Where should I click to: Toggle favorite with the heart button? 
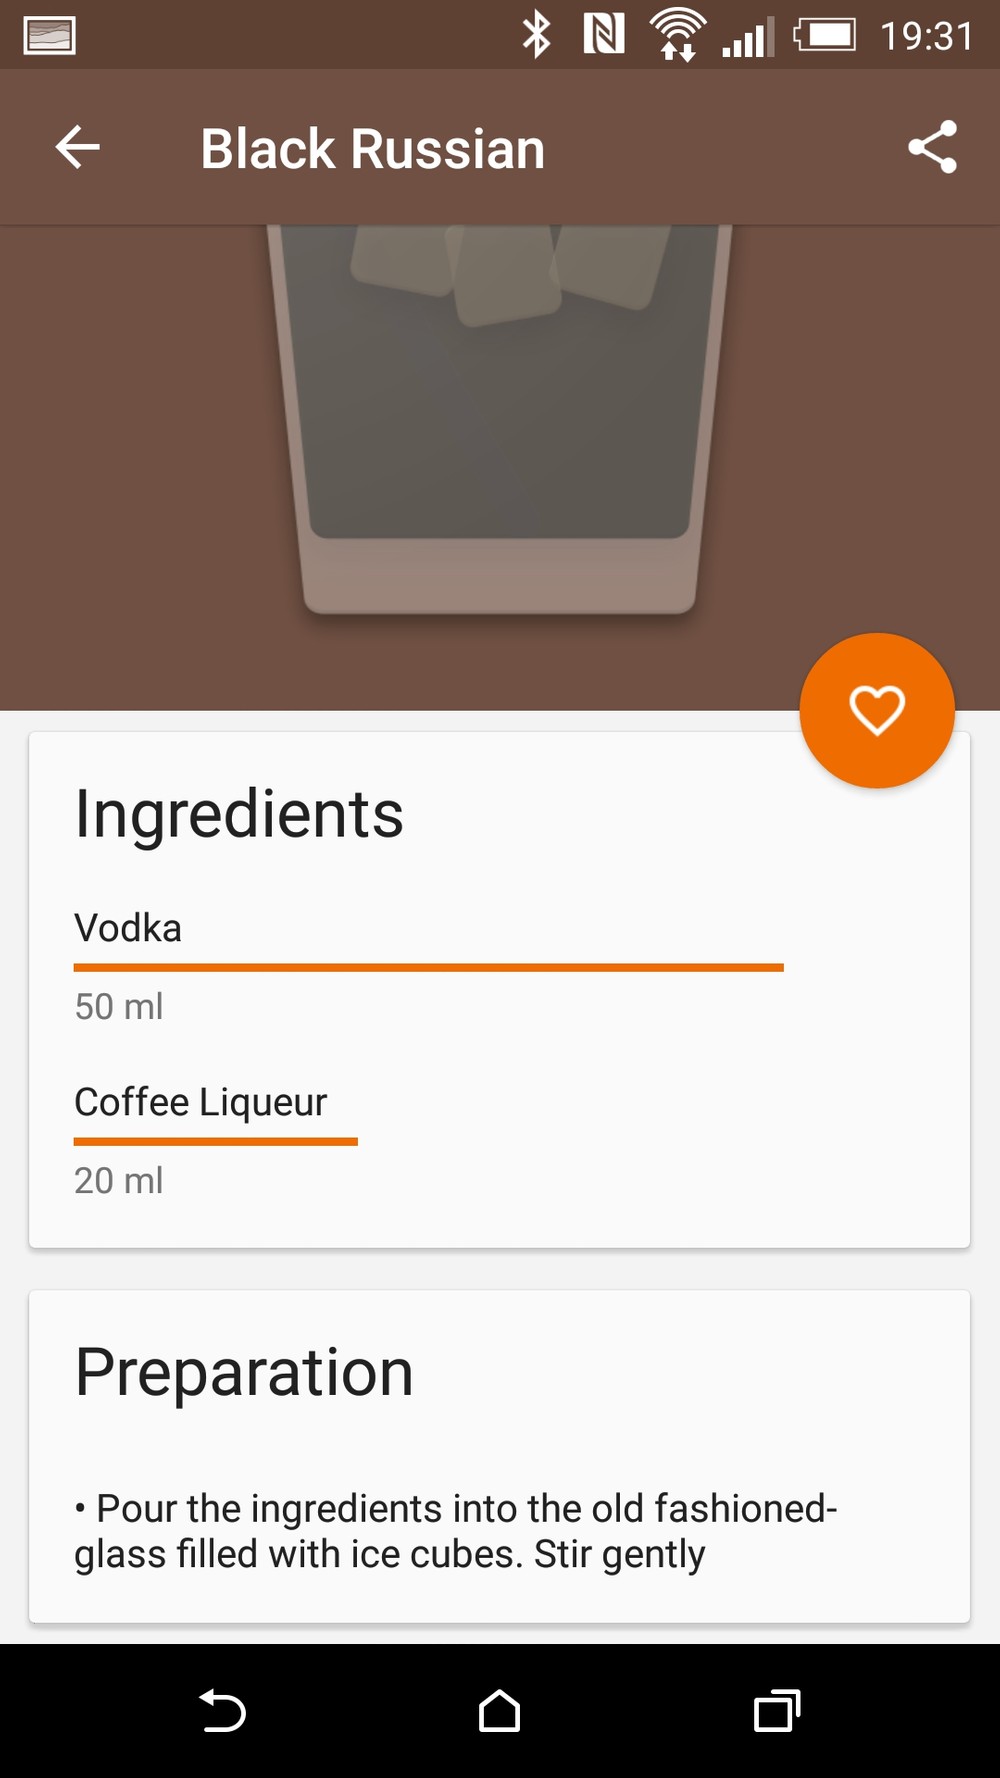tap(877, 710)
